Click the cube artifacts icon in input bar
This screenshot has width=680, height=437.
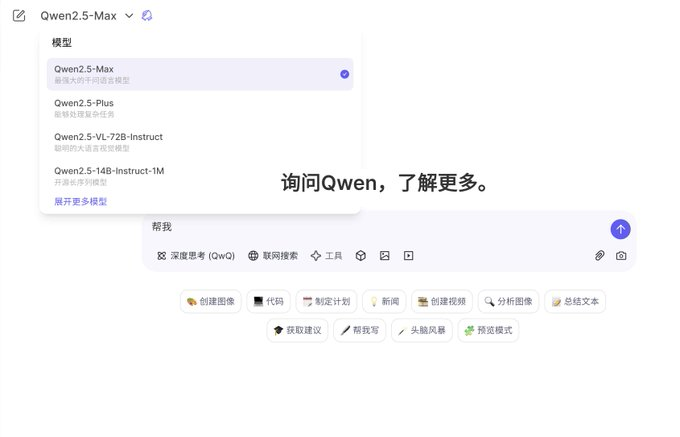362,256
